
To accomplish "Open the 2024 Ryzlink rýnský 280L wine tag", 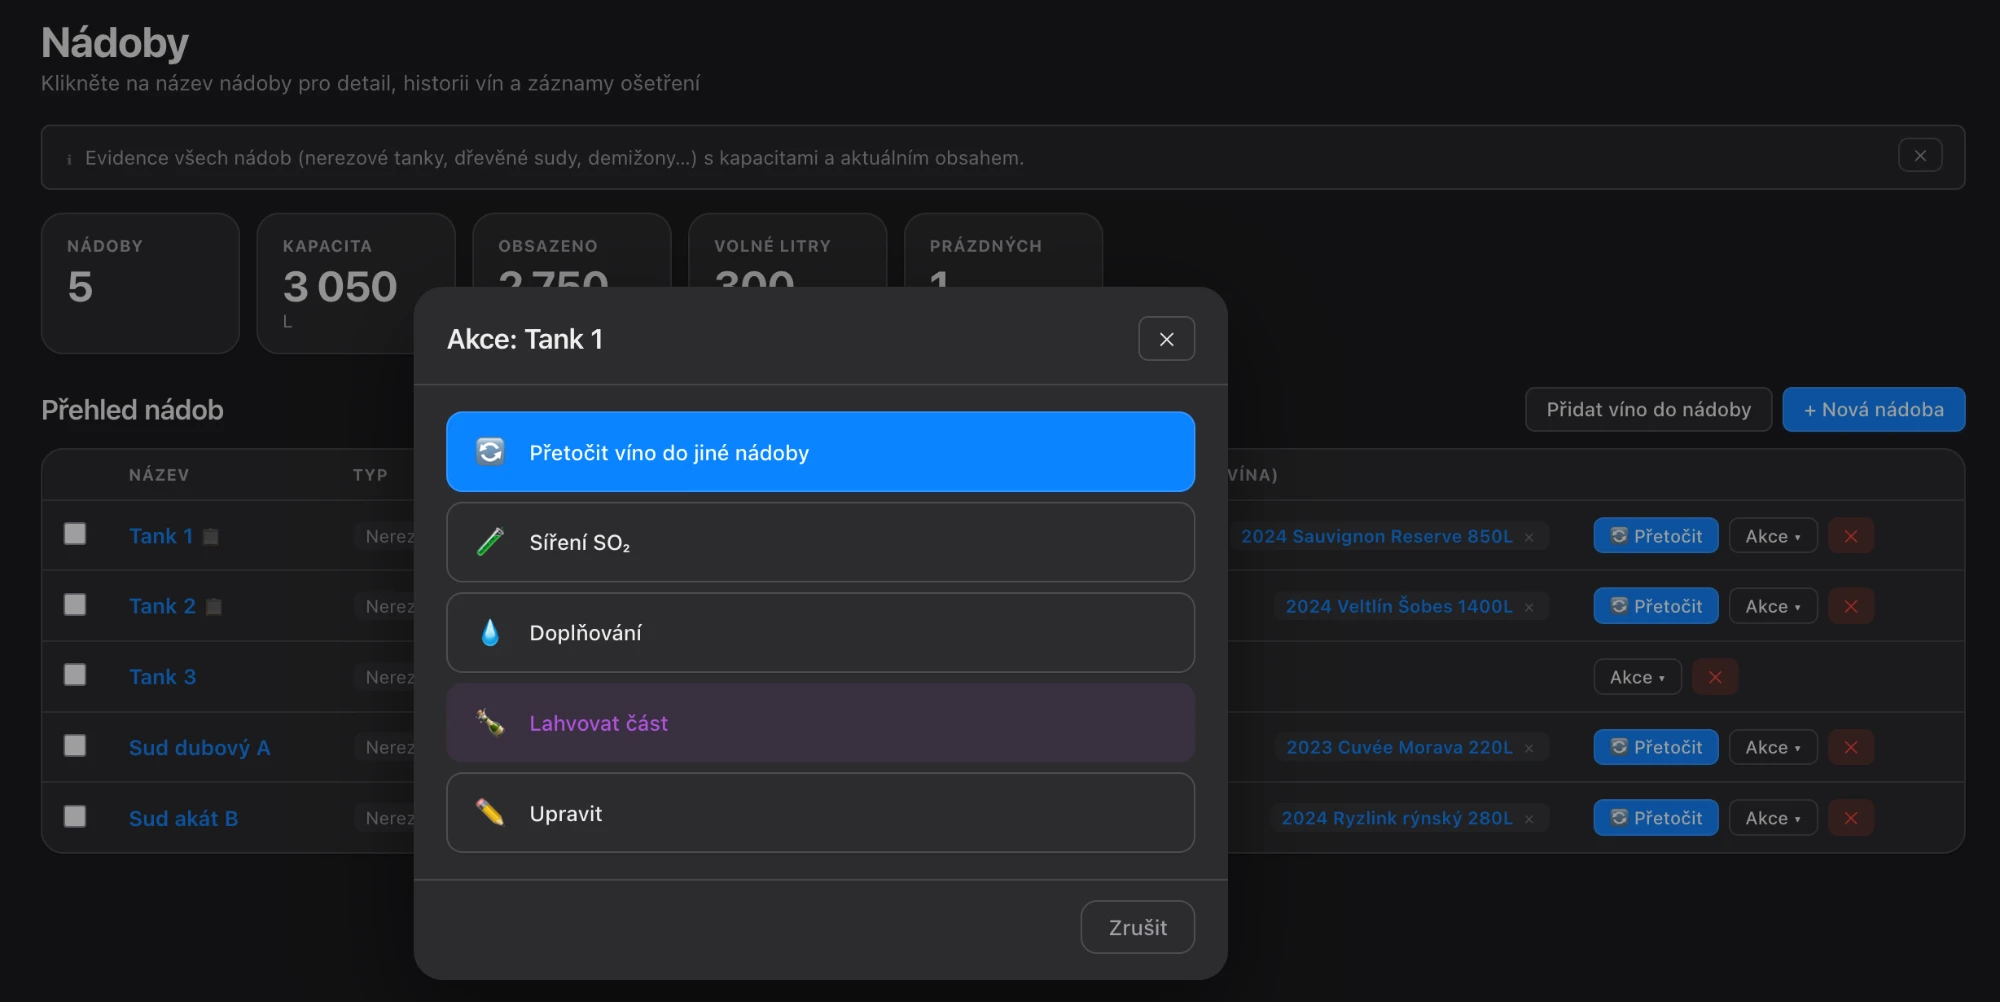I will pyautogui.click(x=1397, y=818).
